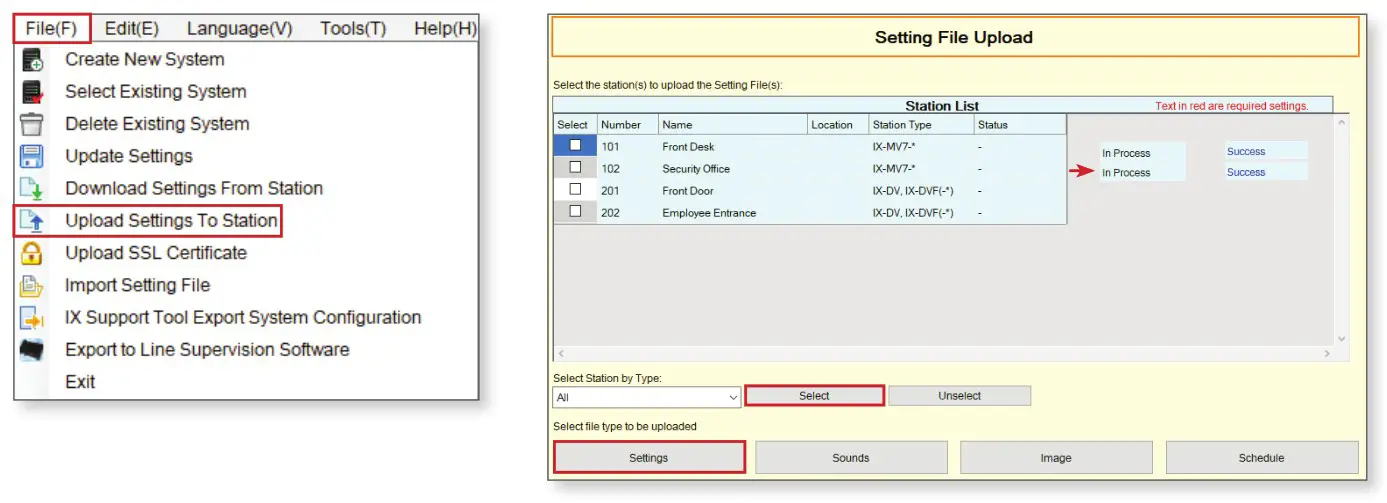This screenshot has width=1387, height=503.
Task: Click the 'Security Office' name cell
Action: [x=732, y=169]
